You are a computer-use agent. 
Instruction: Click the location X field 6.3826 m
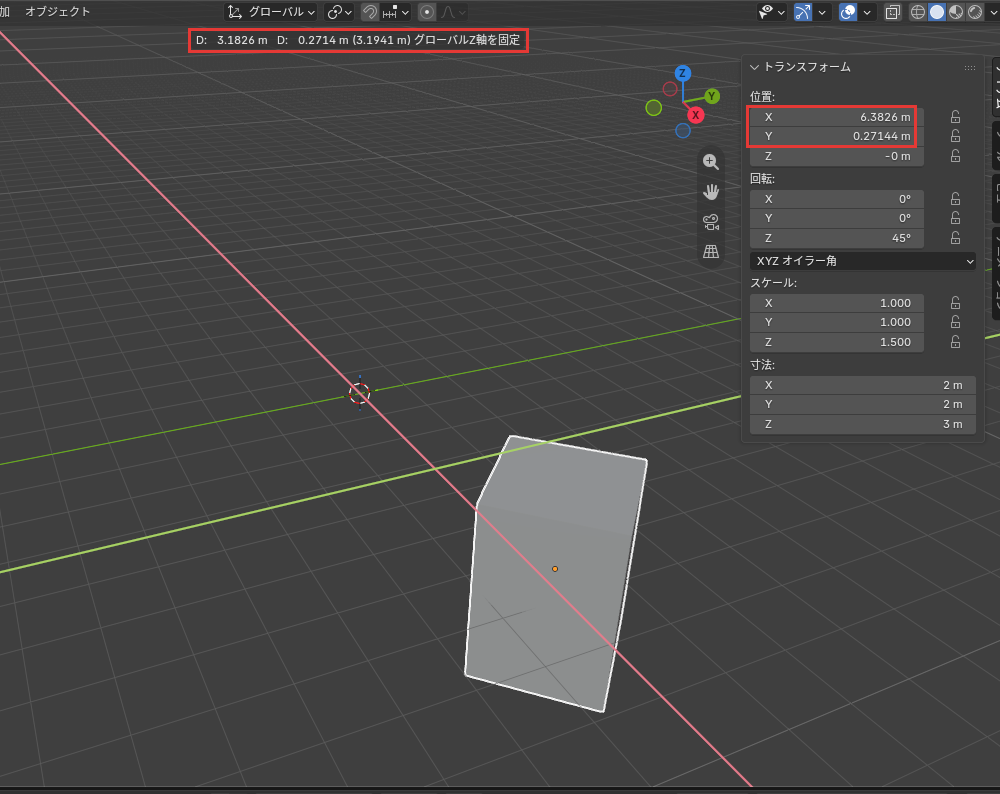pos(837,117)
